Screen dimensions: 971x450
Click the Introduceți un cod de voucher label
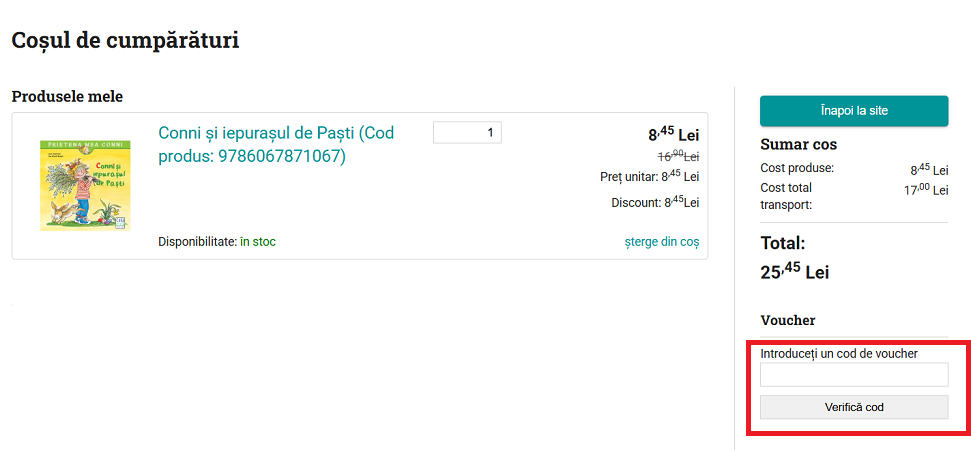tap(839, 353)
